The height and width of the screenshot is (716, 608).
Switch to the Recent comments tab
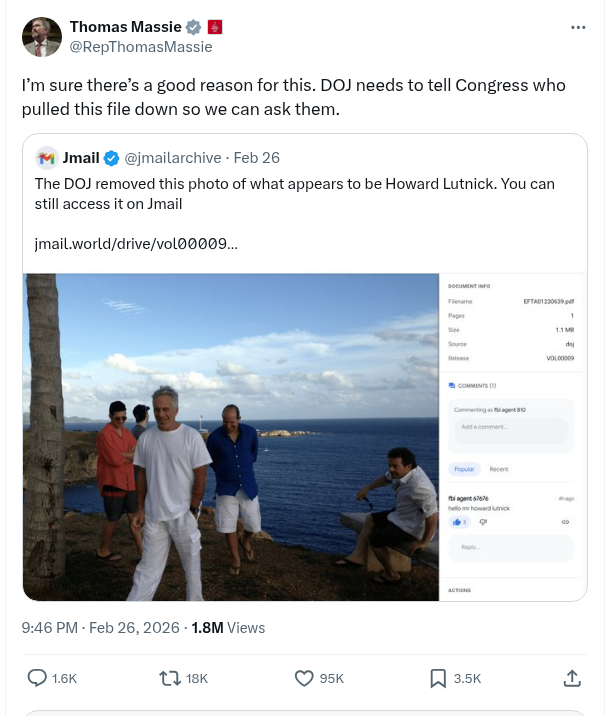point(498,469)
